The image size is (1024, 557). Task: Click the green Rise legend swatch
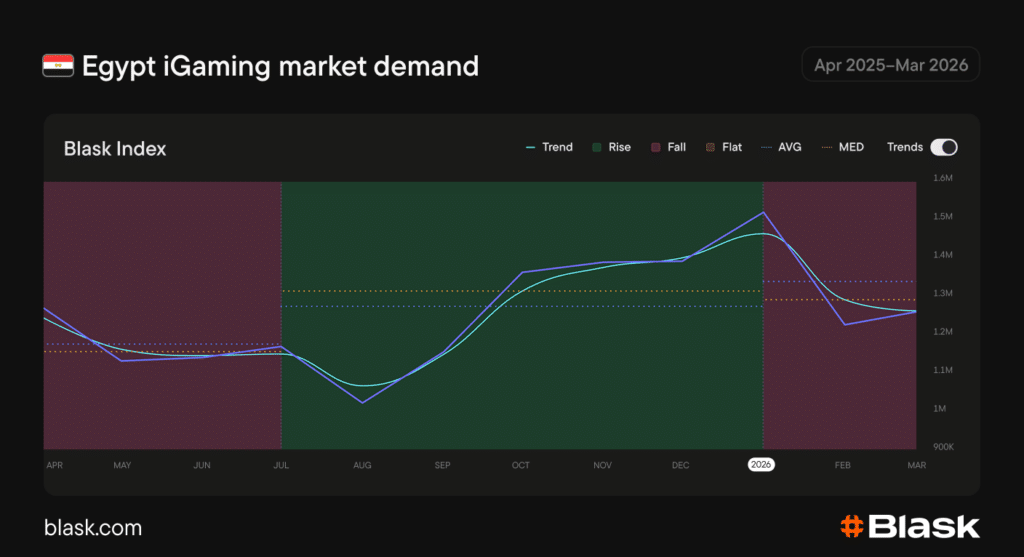coord(597,147)
